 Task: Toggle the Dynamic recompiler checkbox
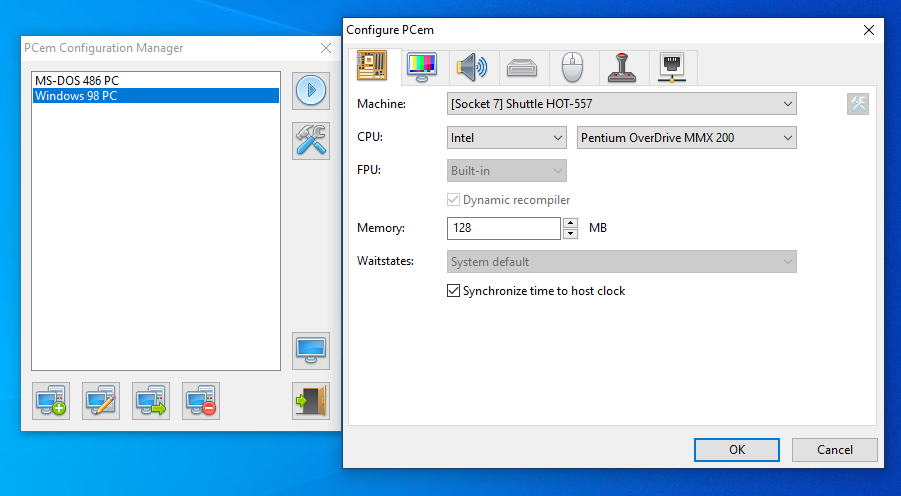(x=453, y=199)
